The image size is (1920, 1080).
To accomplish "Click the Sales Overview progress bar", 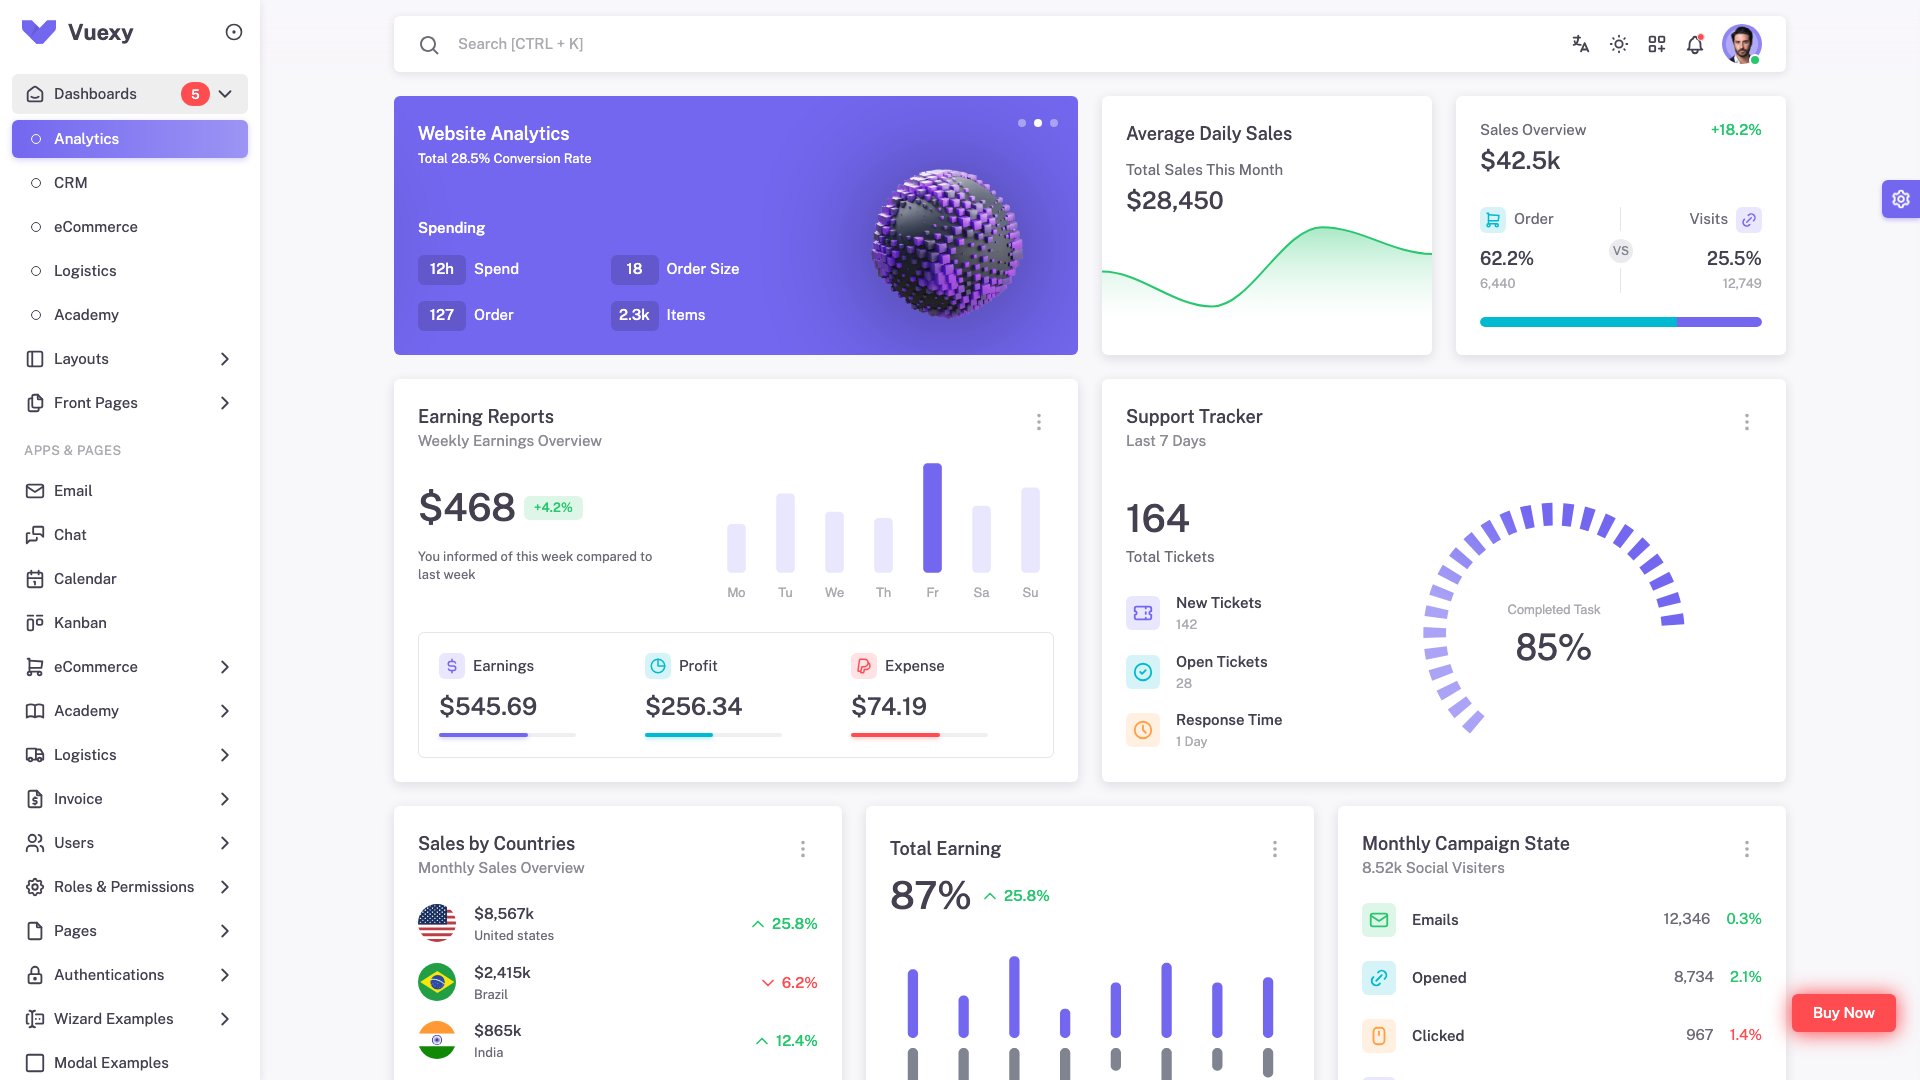I will tap(1620, 321).
